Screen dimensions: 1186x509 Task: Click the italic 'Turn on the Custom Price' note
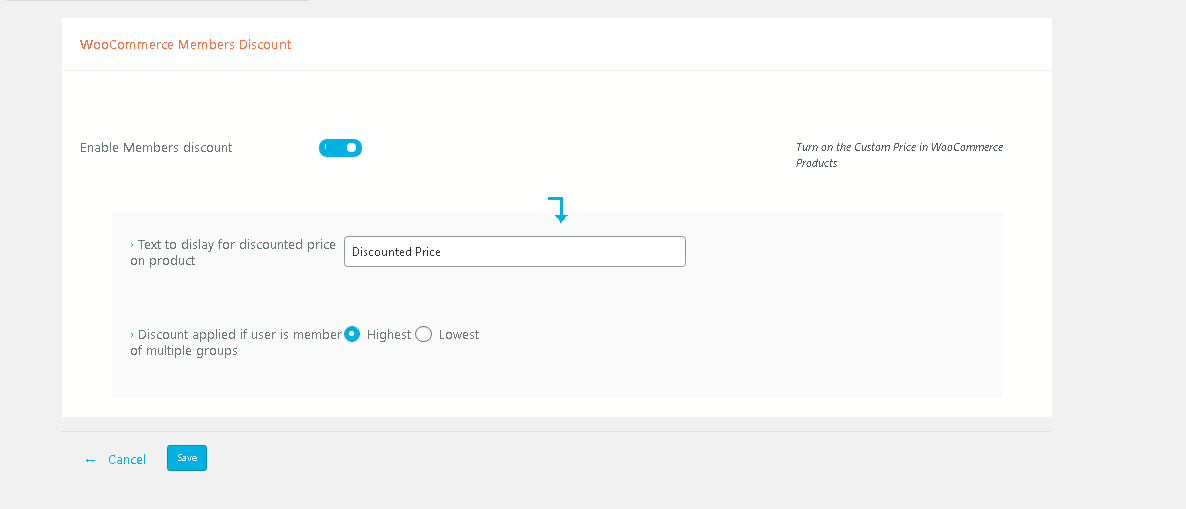coord(899,147)
